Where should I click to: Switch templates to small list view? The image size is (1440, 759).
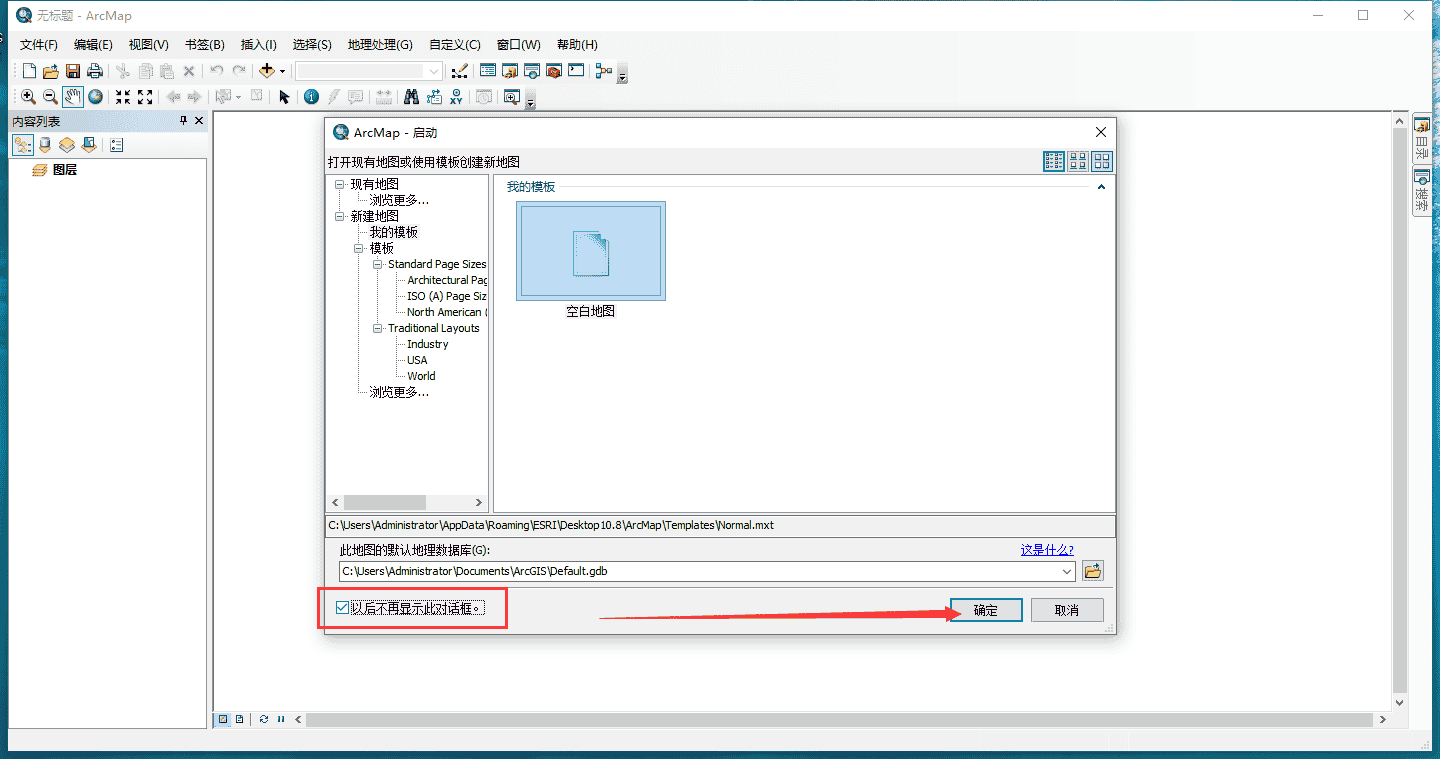[1054, 161]
